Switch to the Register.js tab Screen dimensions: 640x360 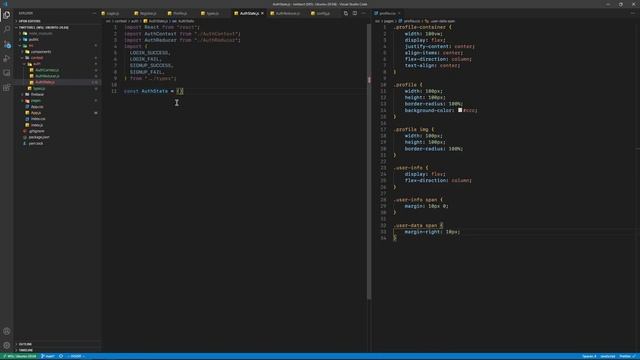[148, 13]
